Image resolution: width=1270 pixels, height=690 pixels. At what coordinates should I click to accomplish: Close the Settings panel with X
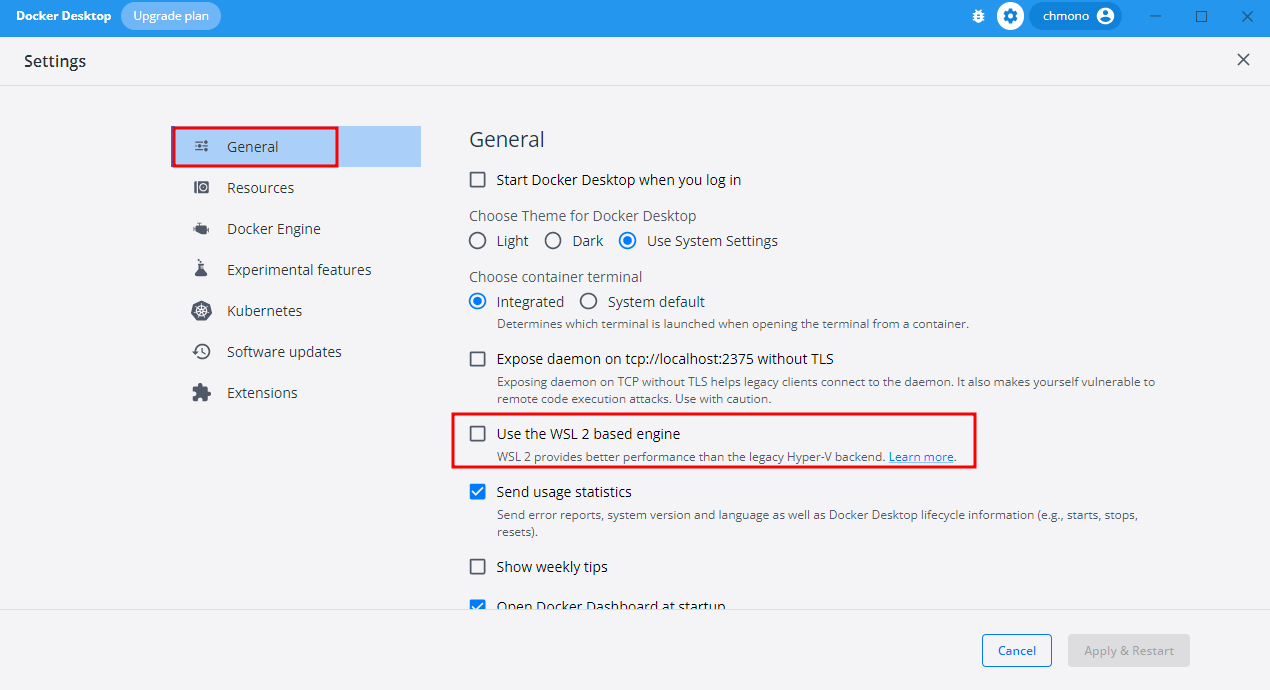[x=1243, y=60]
